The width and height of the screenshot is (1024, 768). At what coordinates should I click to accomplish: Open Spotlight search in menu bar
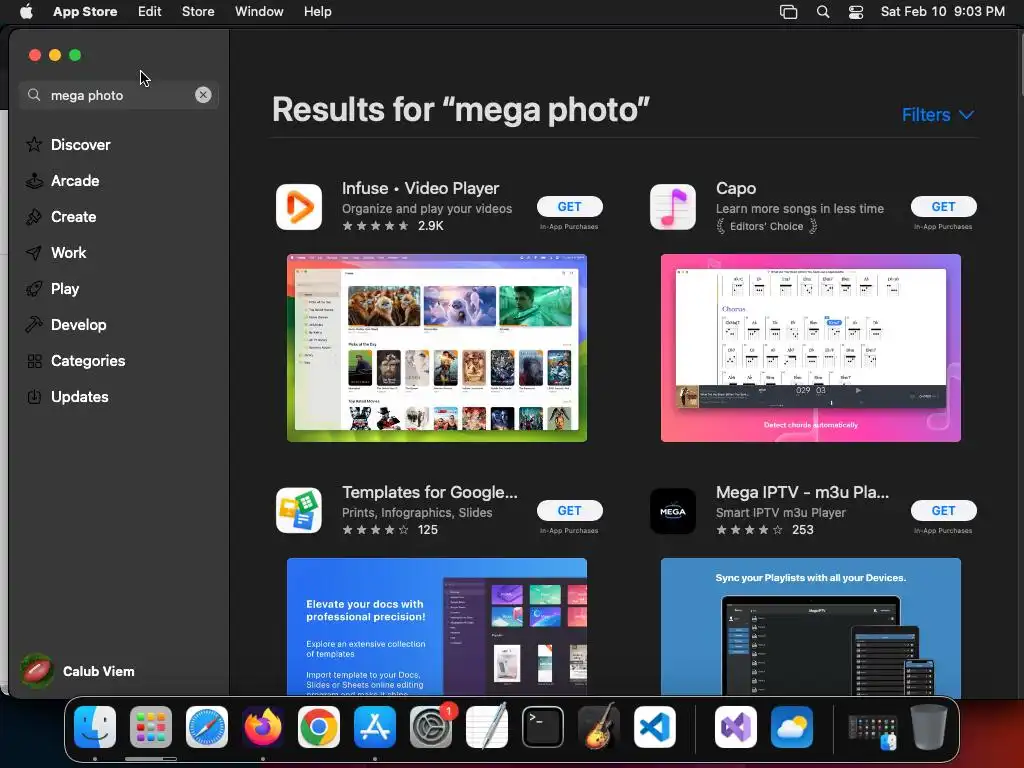(x=823, y=12)
